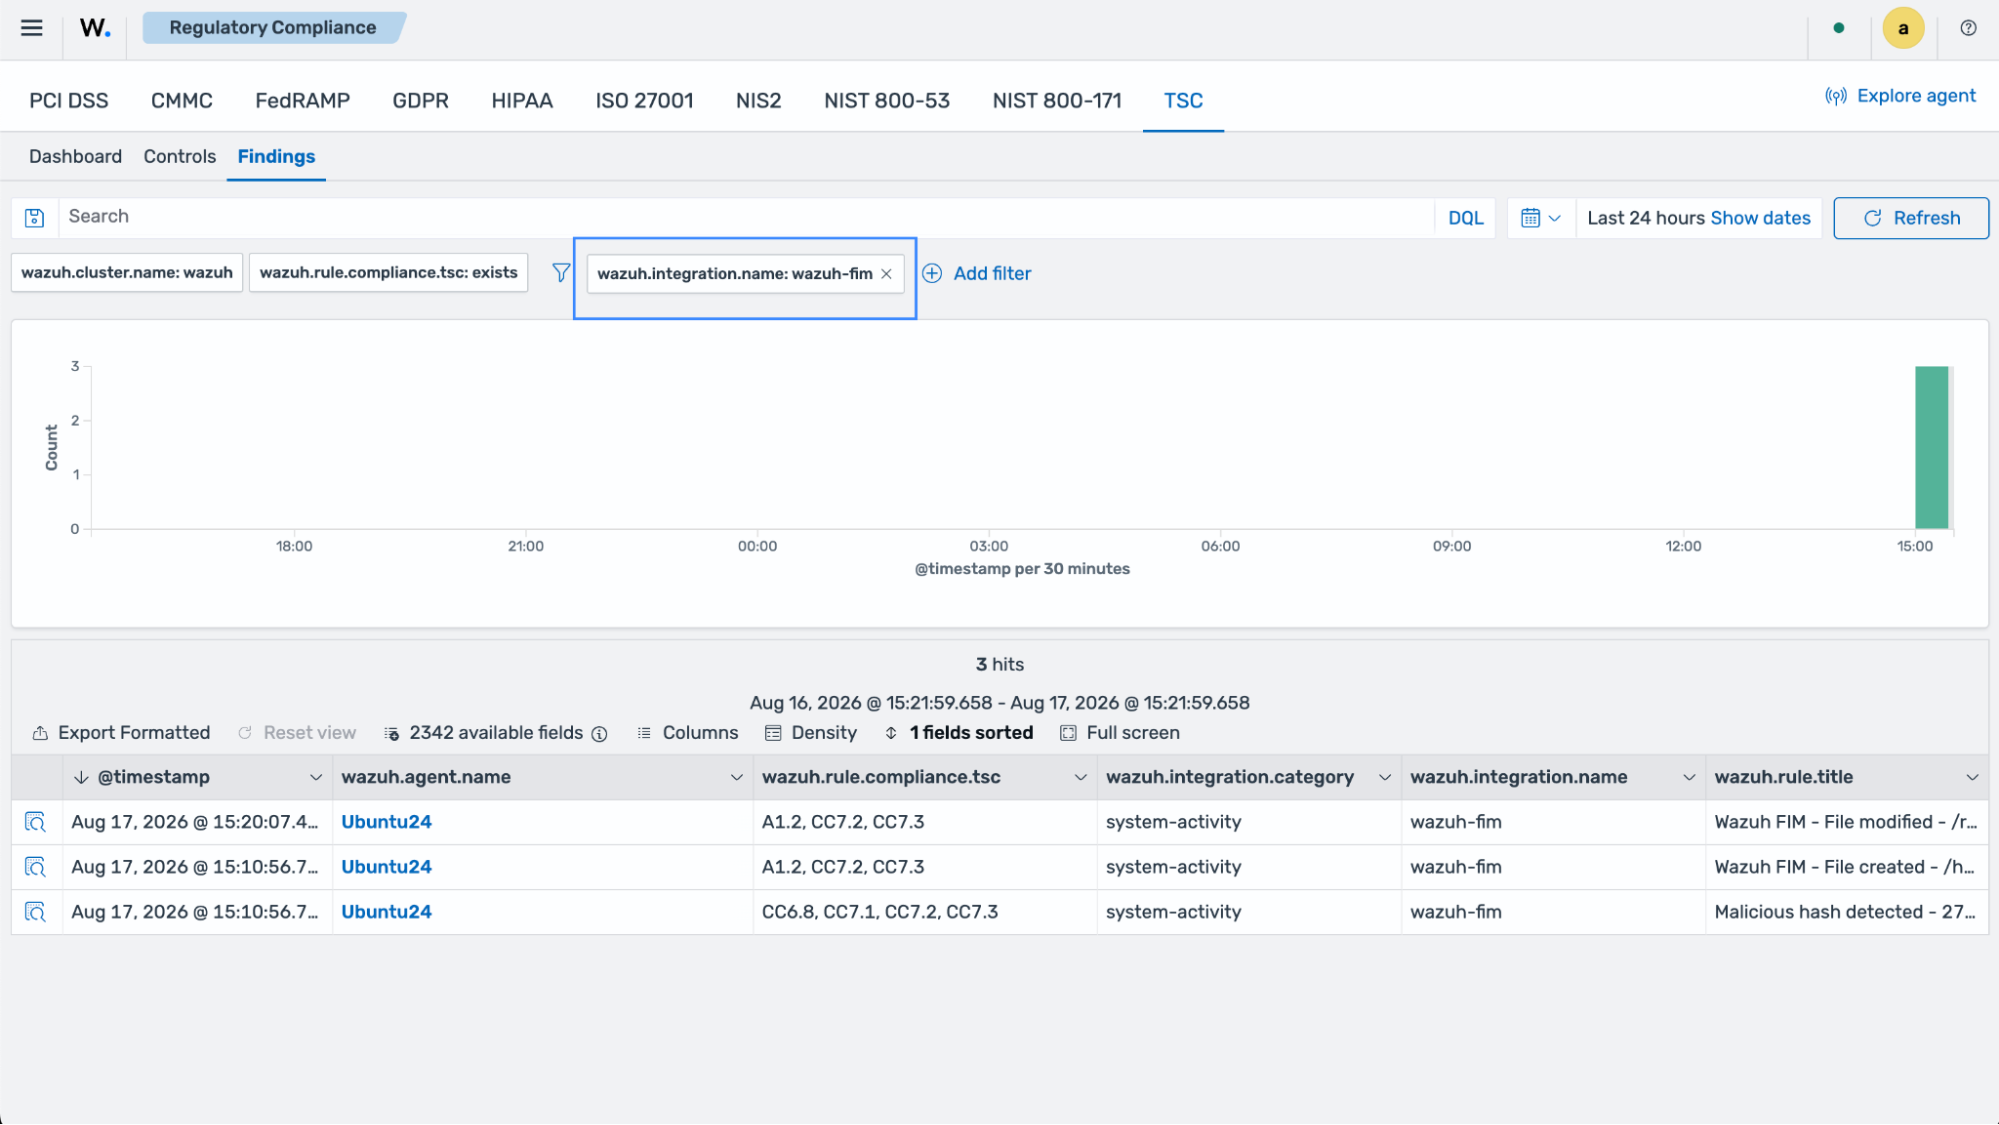Click the 'Last 24 hours' time range
The width and height of the screenshot is (1999, 1125).
point(1646,218)
